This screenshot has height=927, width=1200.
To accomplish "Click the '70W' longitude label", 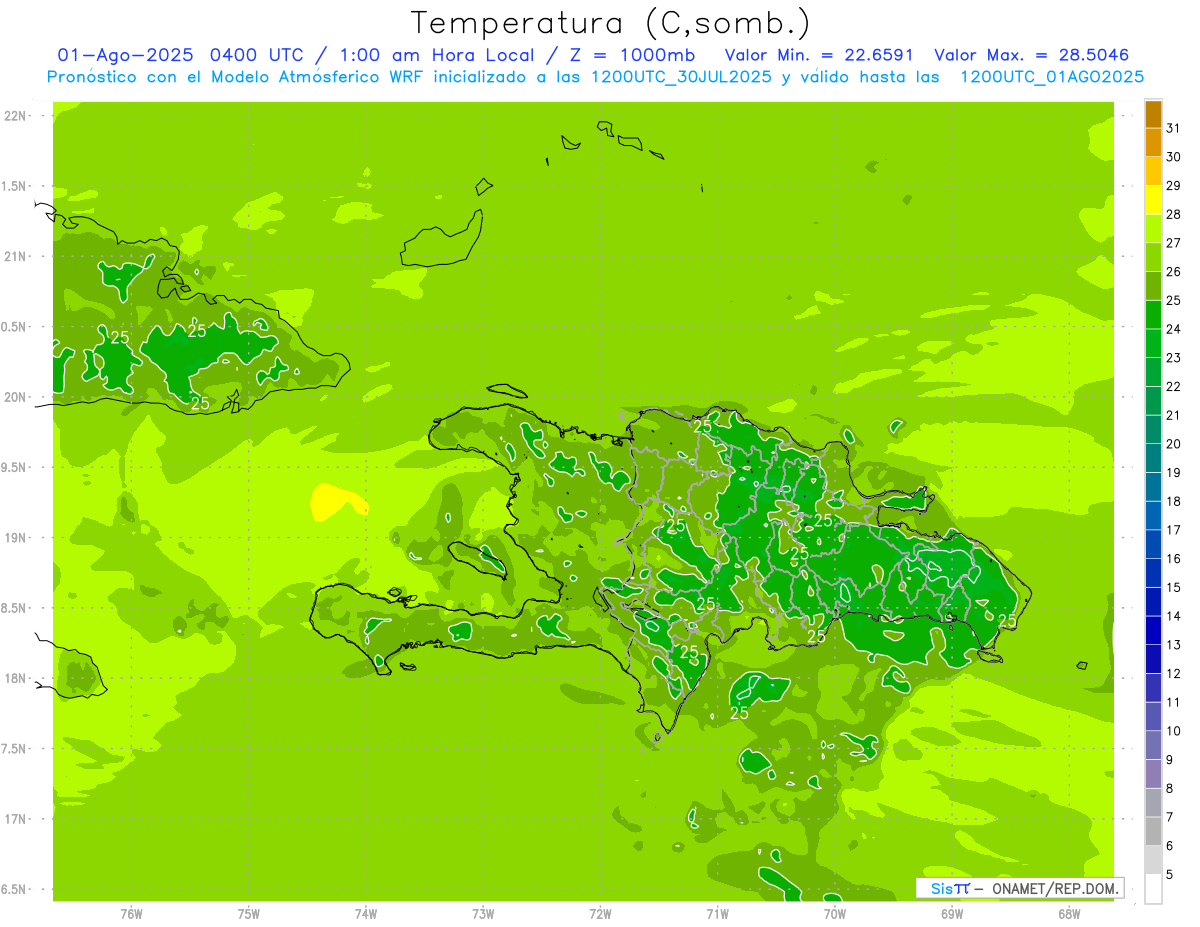I will point(834,913).
